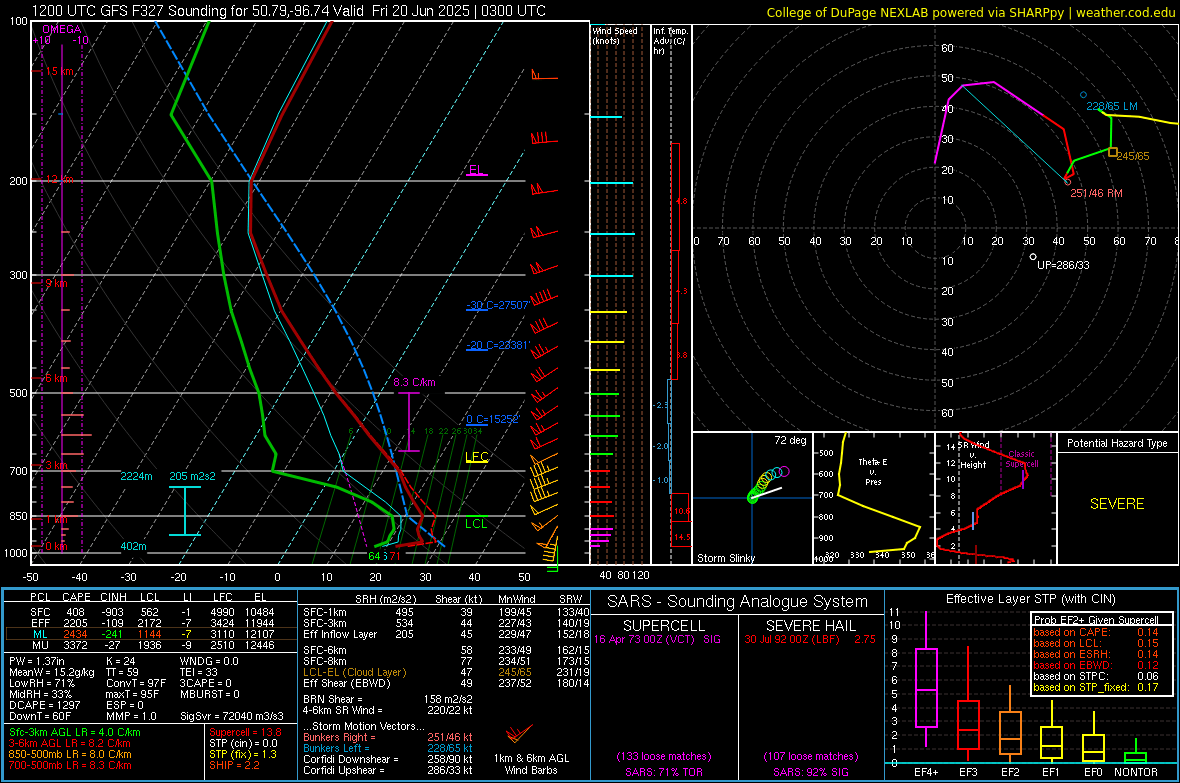Click the Sfc-3km AGL LR value

click(75, 732)
